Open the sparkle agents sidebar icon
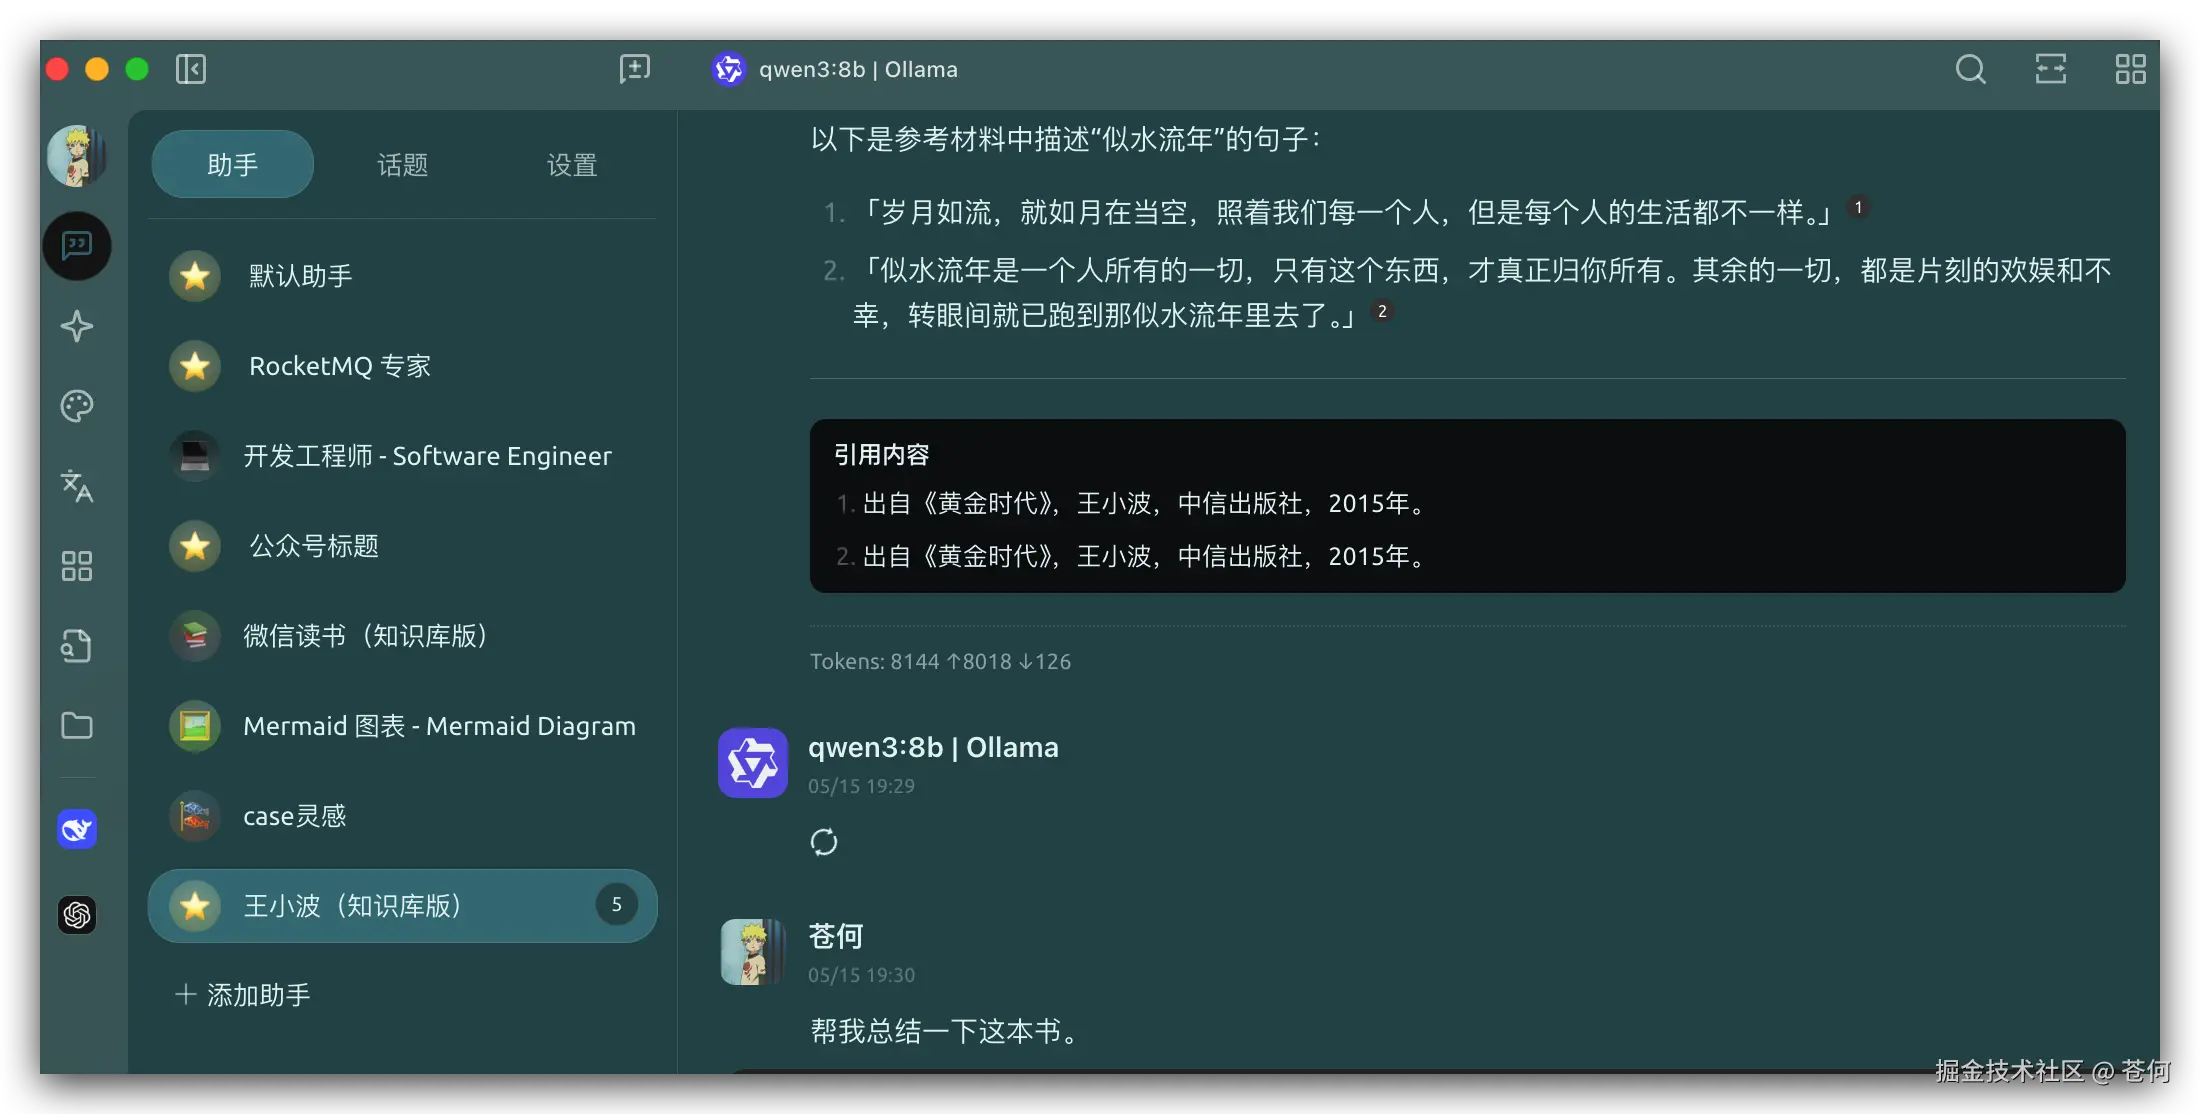 click(77, 326)
